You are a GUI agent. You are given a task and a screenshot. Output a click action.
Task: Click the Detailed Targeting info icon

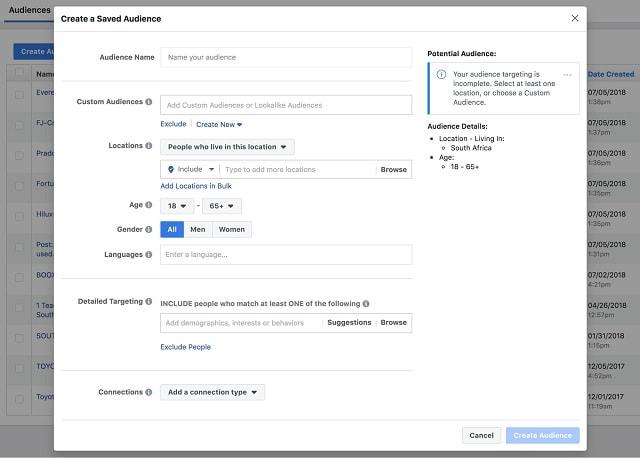click(x=150, y=302)
